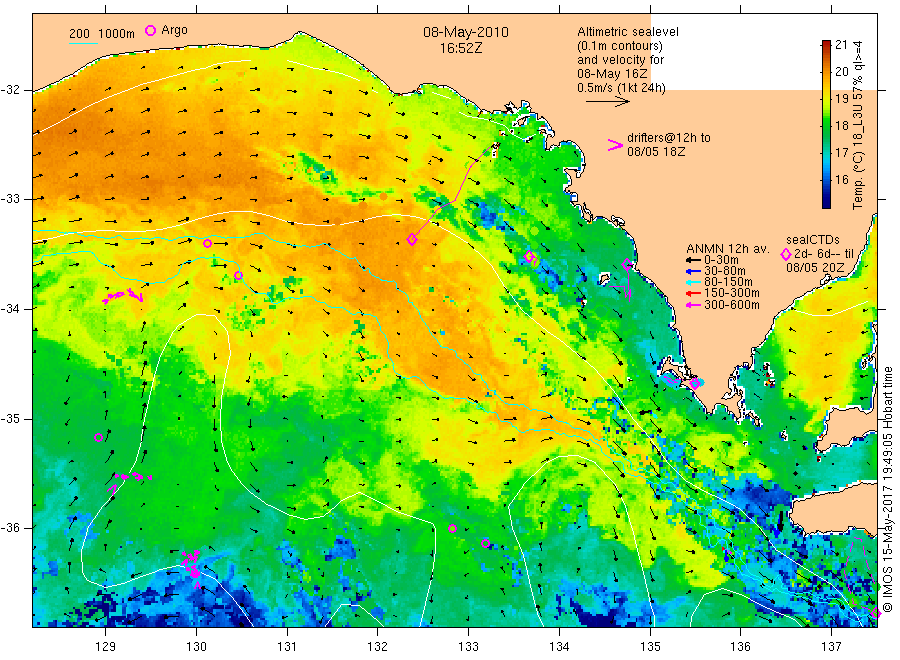Viewport: 900px width, 660px height.
Task: Click the blue 30-80m arrow in ANMN legend
Action: pyautogui.click(x=693, y=271)
